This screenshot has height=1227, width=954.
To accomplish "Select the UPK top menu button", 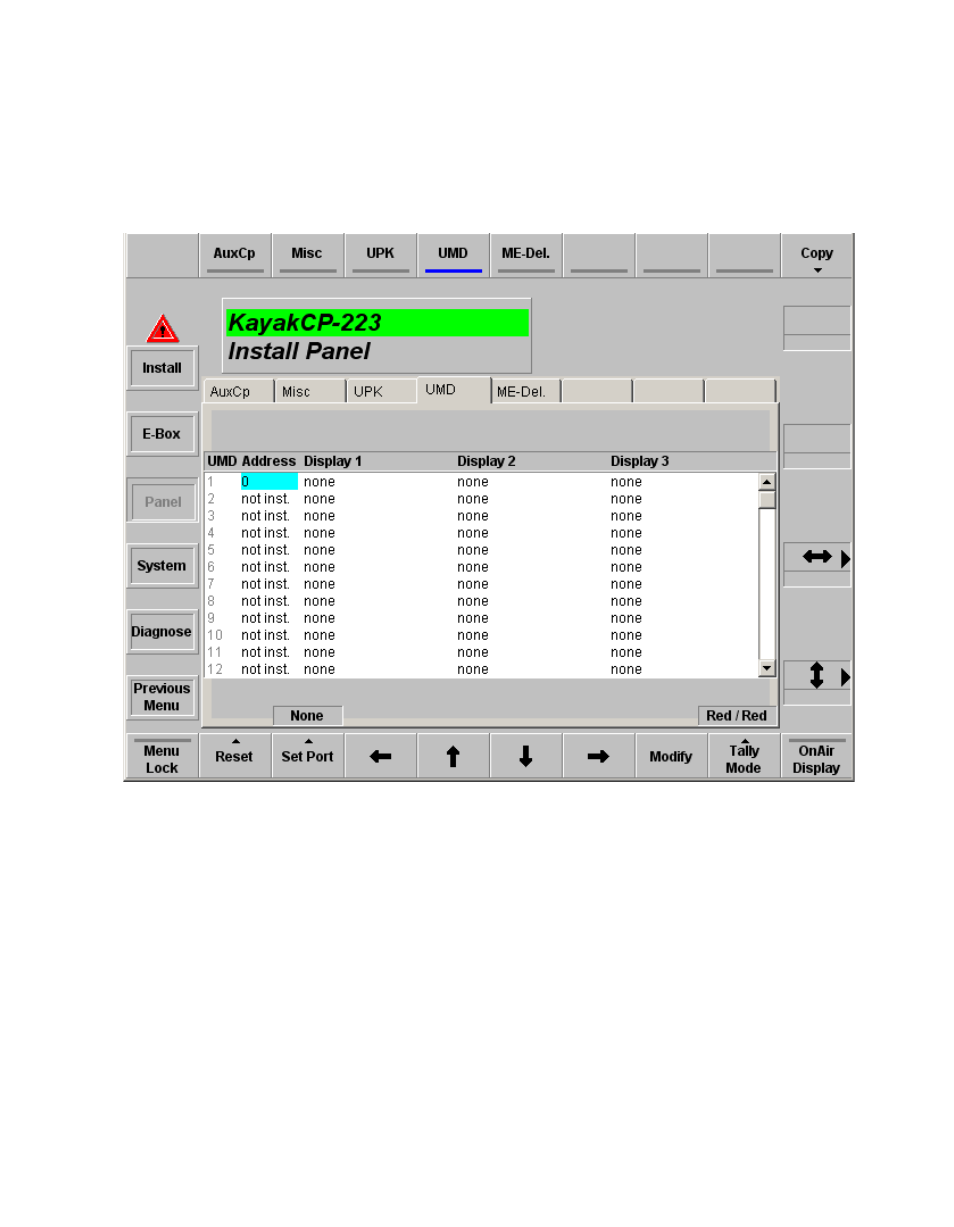I will 380,256.
